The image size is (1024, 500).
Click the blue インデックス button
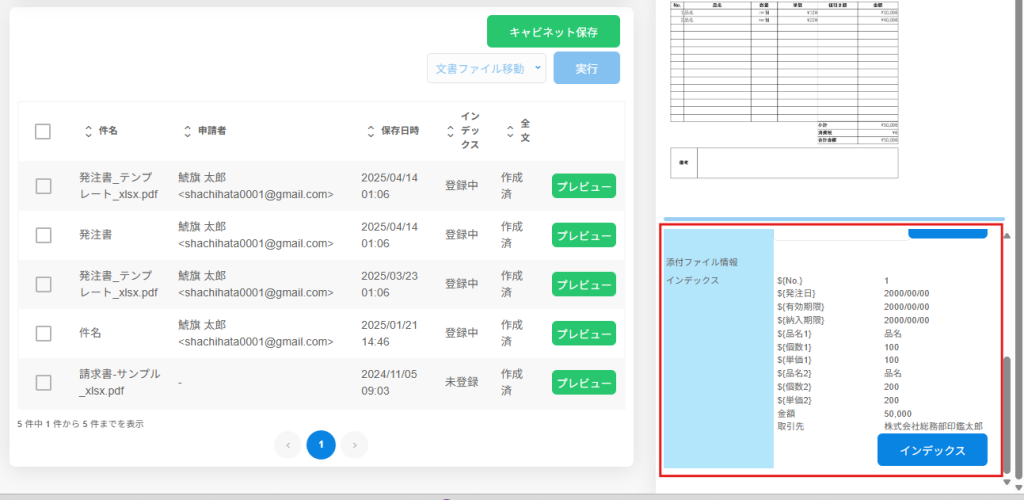tap(931, 450)
